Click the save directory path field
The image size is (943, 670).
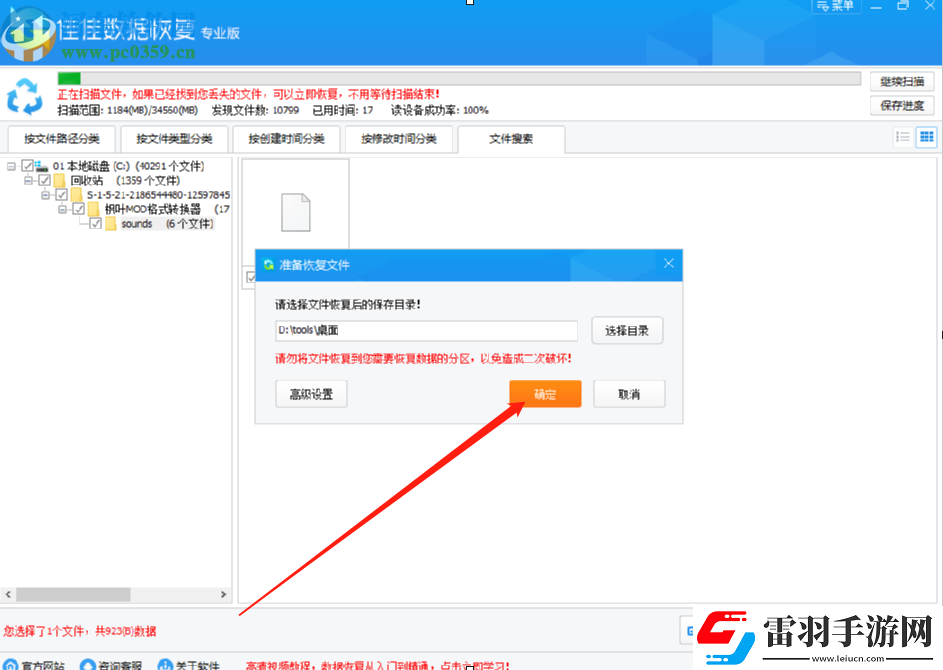(x=426, y=330)
